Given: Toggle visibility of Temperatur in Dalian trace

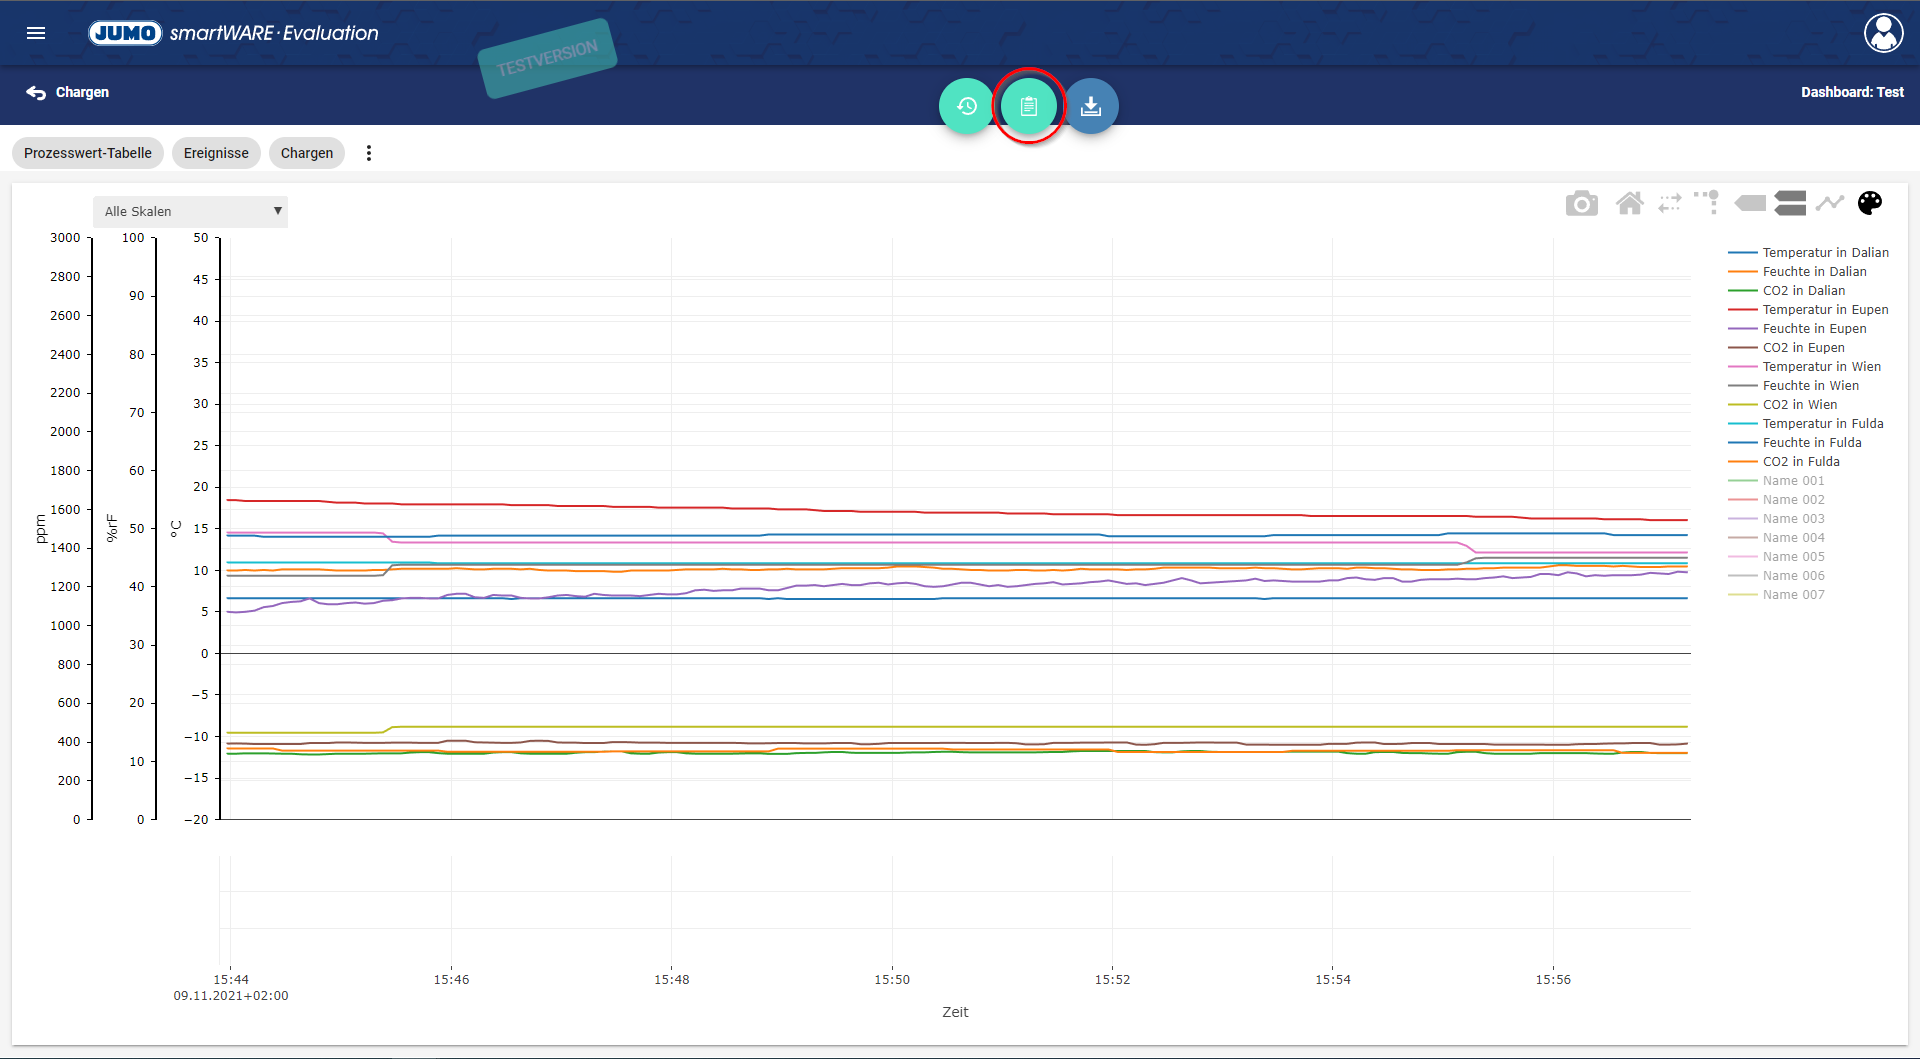Looking at the screenshot, I should click(x=1824, y=253).
